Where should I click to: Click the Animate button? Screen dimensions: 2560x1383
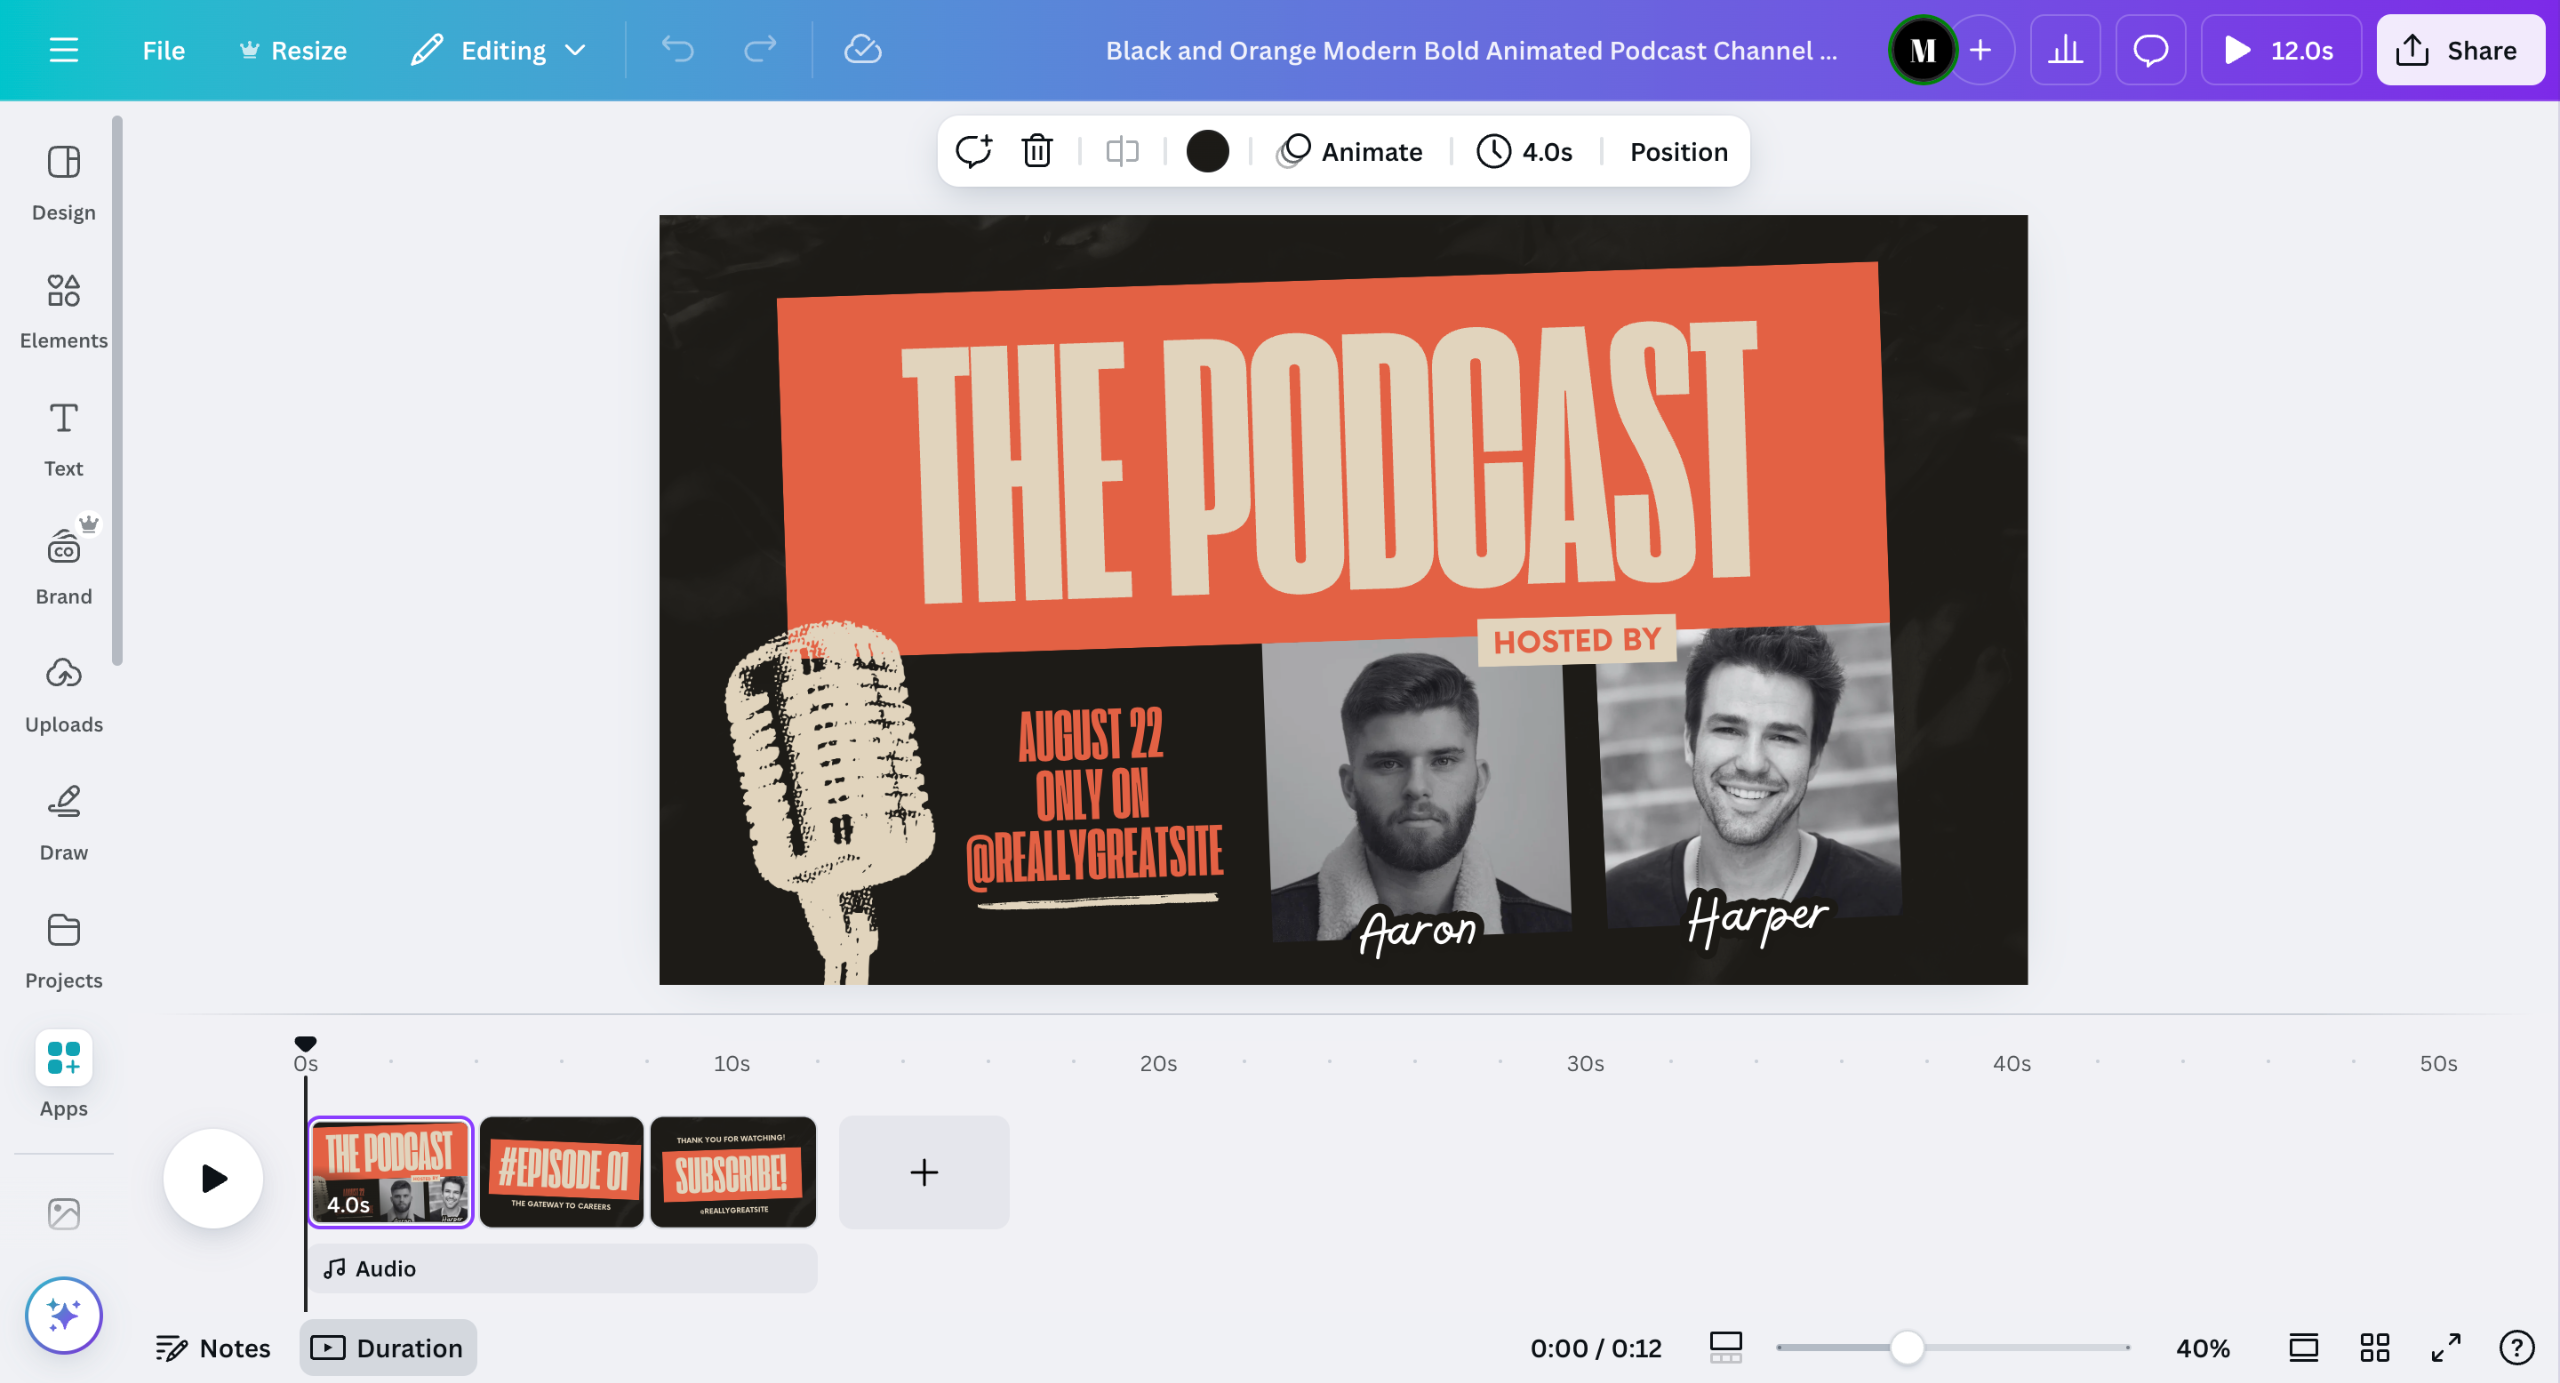1350,151
